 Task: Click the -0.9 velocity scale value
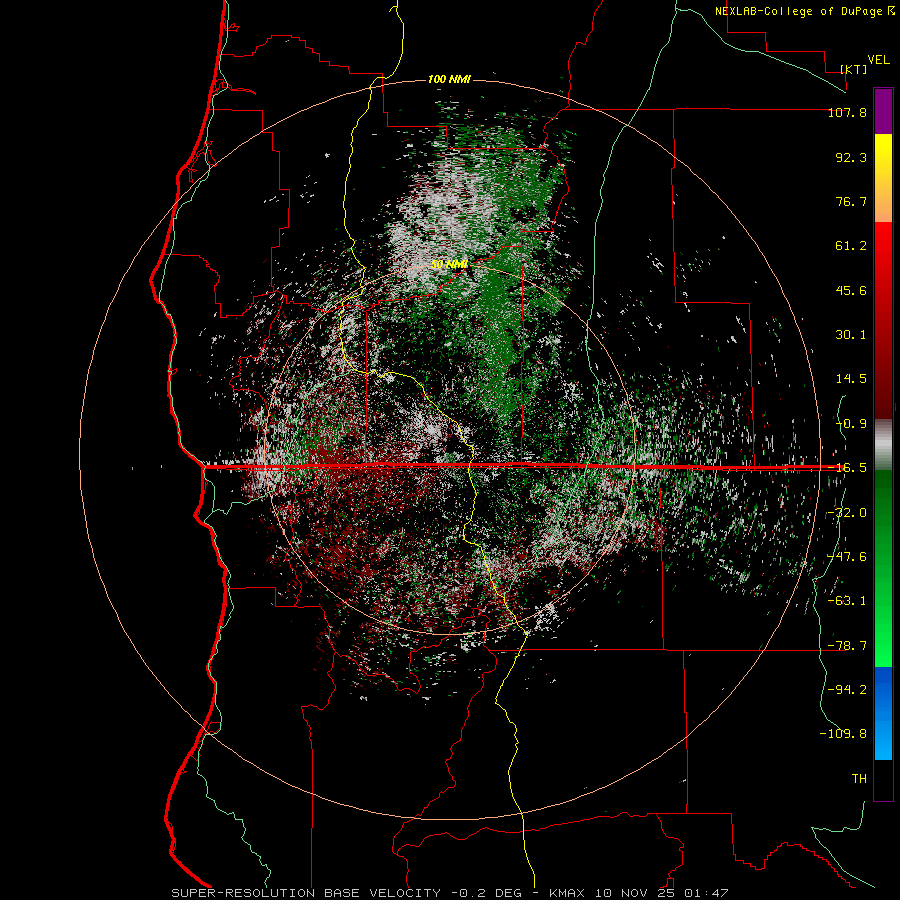click(x=851, y=423)
